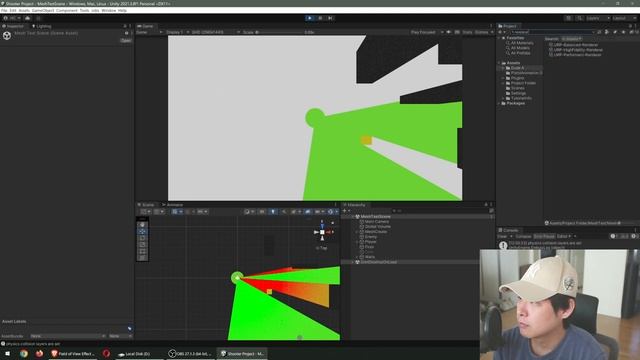Select the Scenes folder in Project
The height and width of the screenshot is (360, 640).
click(517, 88)
